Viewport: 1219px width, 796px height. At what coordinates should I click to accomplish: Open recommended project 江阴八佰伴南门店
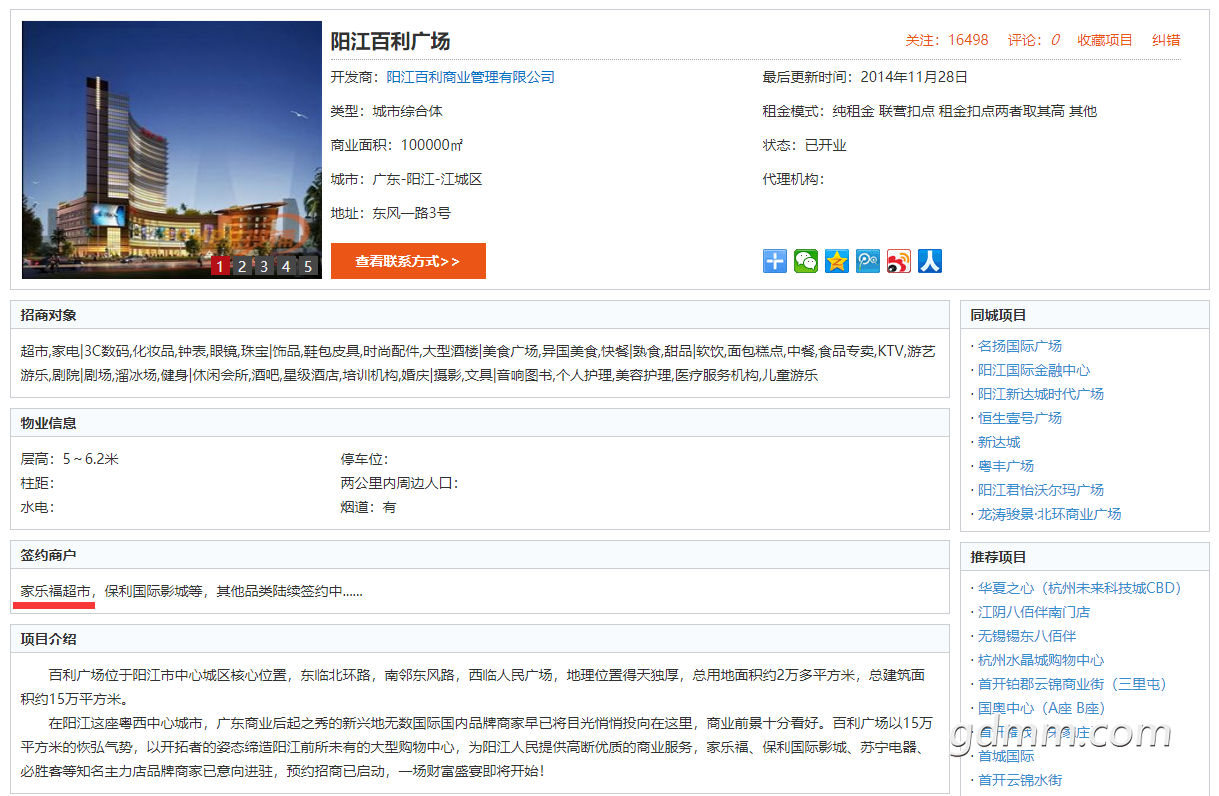click(1033, 612)
